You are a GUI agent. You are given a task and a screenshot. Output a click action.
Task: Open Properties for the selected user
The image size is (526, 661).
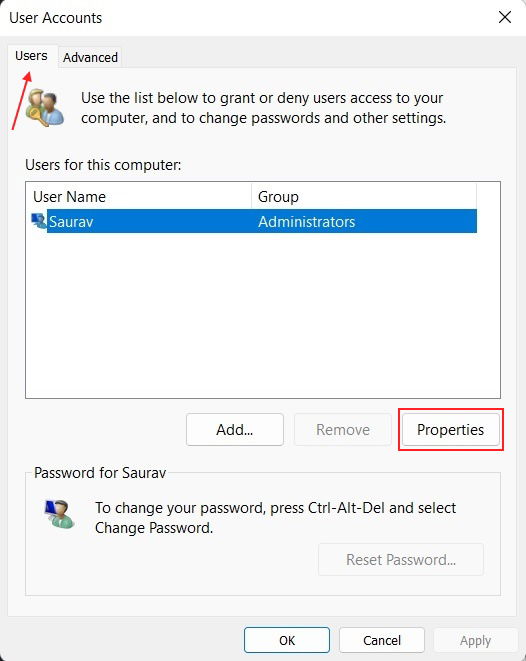(451, 430)
